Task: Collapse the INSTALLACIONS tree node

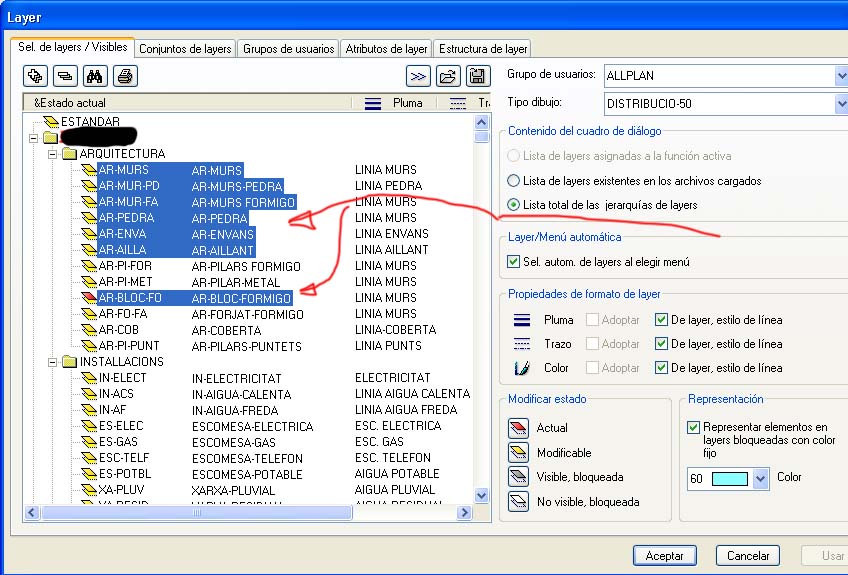Action: point(52,362)
